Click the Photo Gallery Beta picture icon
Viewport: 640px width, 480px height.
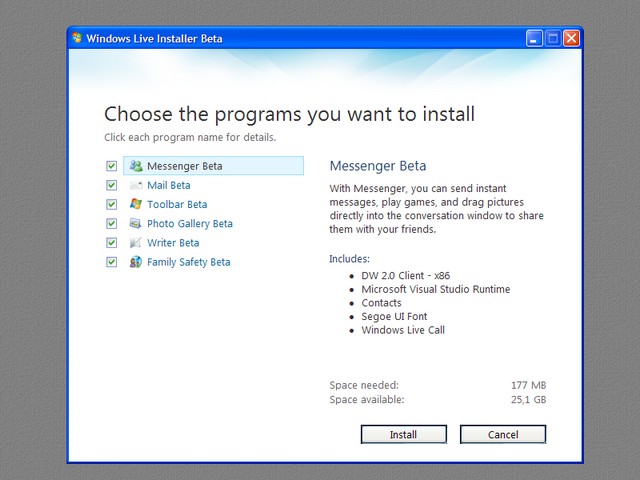click(136, 223)
